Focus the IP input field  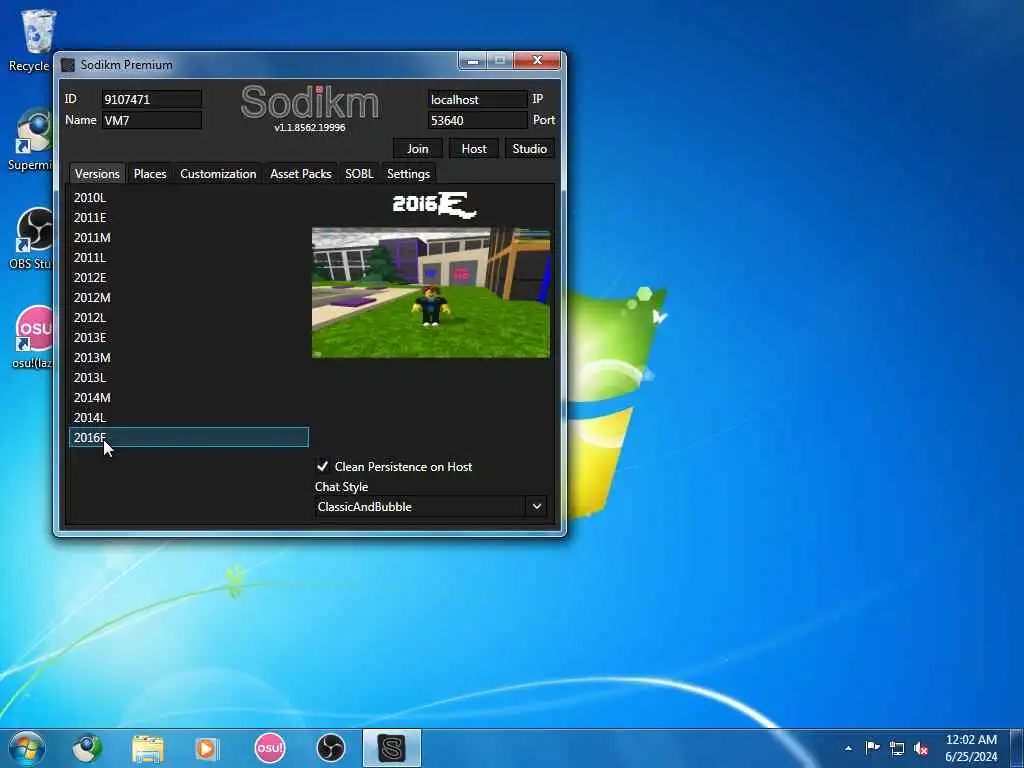click(477, 99)
